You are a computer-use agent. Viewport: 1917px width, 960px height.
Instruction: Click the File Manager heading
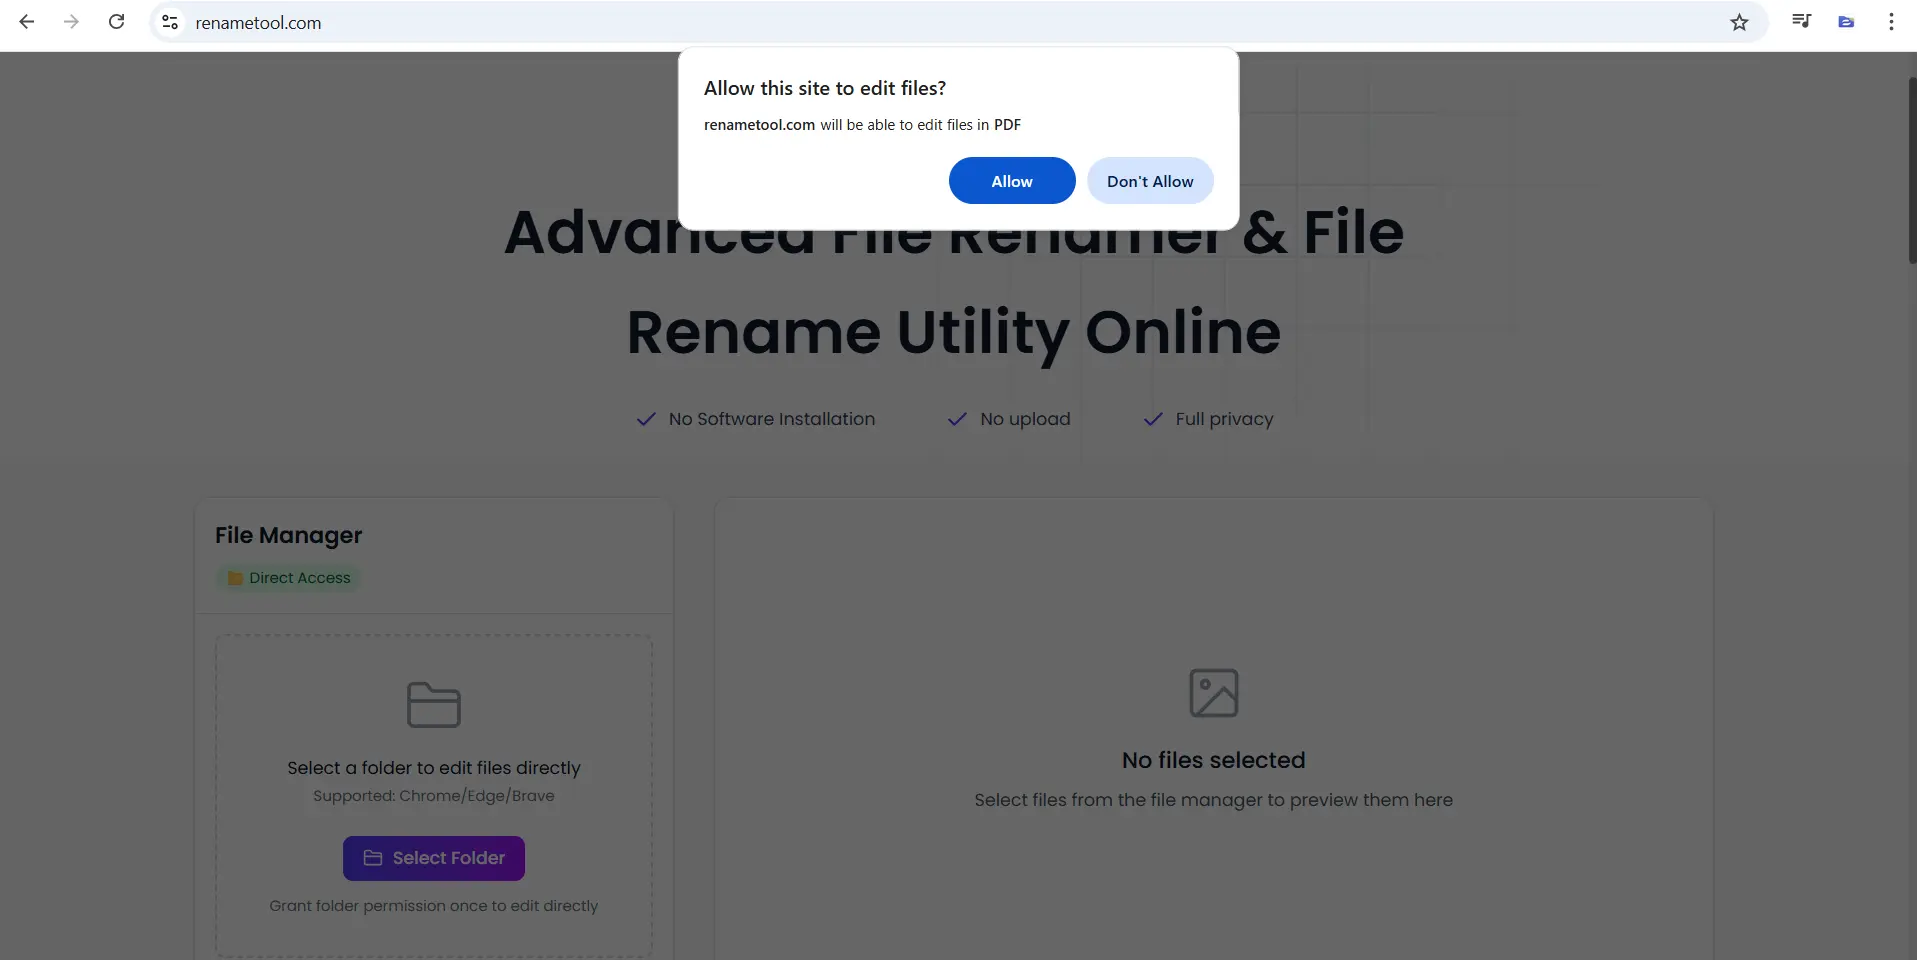[289, 535]
